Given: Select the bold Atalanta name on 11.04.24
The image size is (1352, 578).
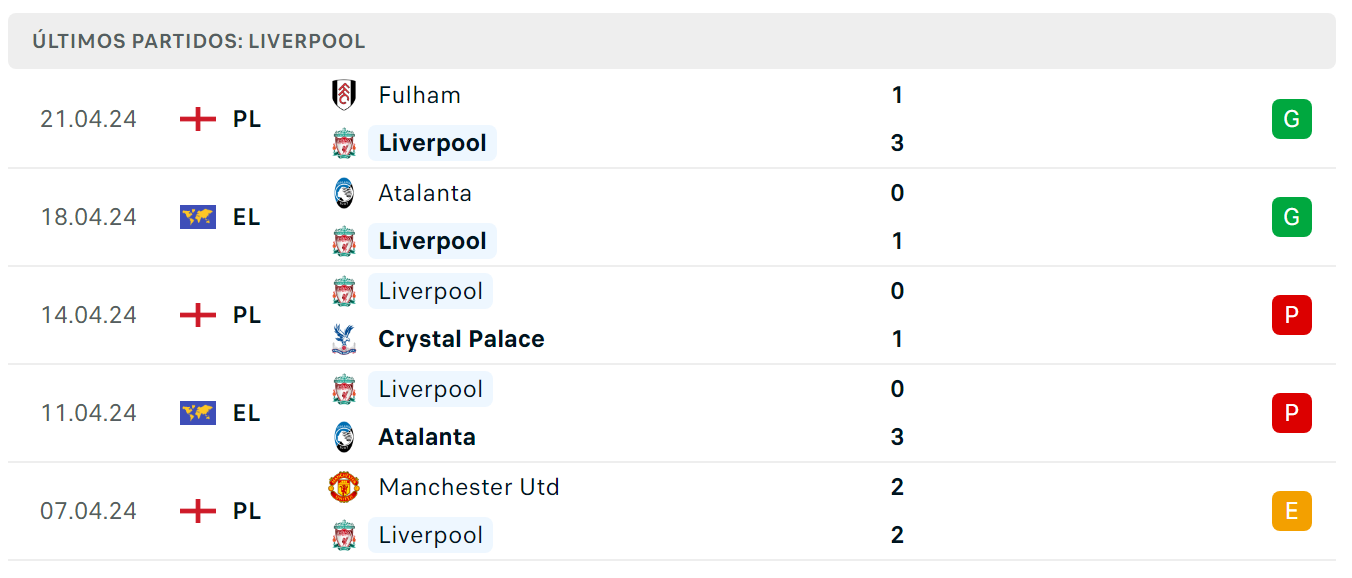Looking at the screenshot, I should 427,437.
